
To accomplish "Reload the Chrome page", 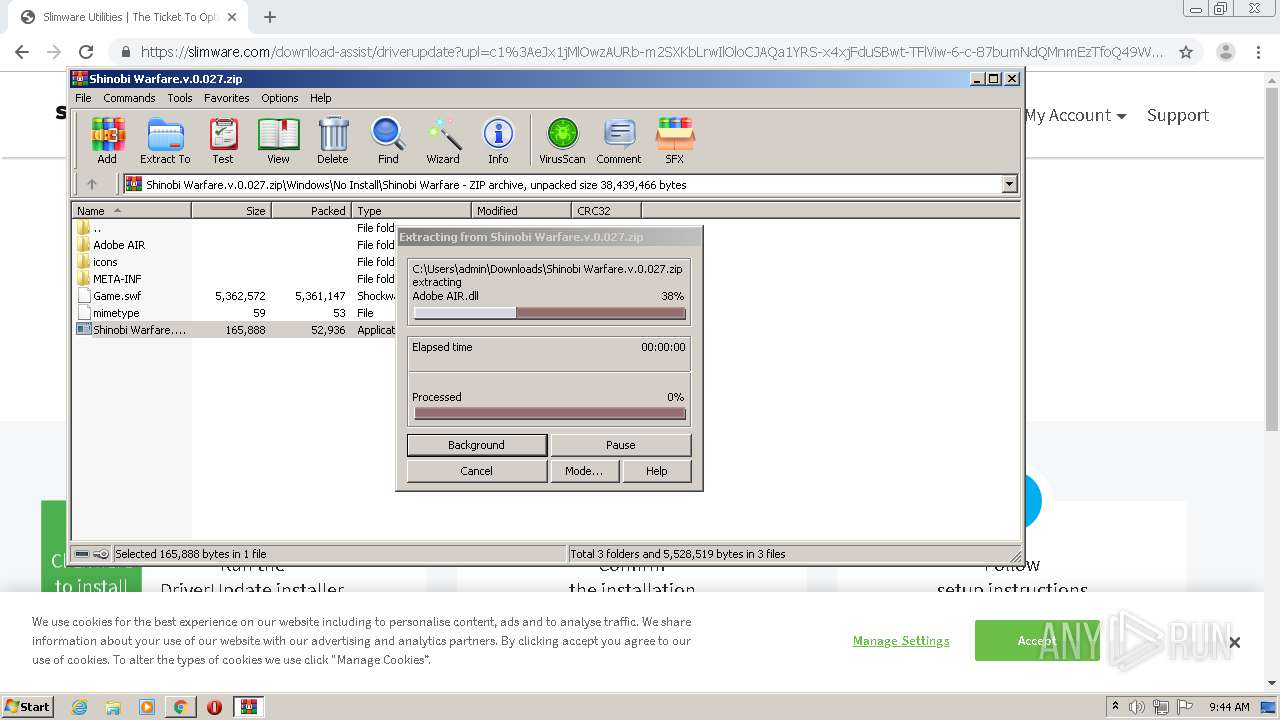I will 86,52.
